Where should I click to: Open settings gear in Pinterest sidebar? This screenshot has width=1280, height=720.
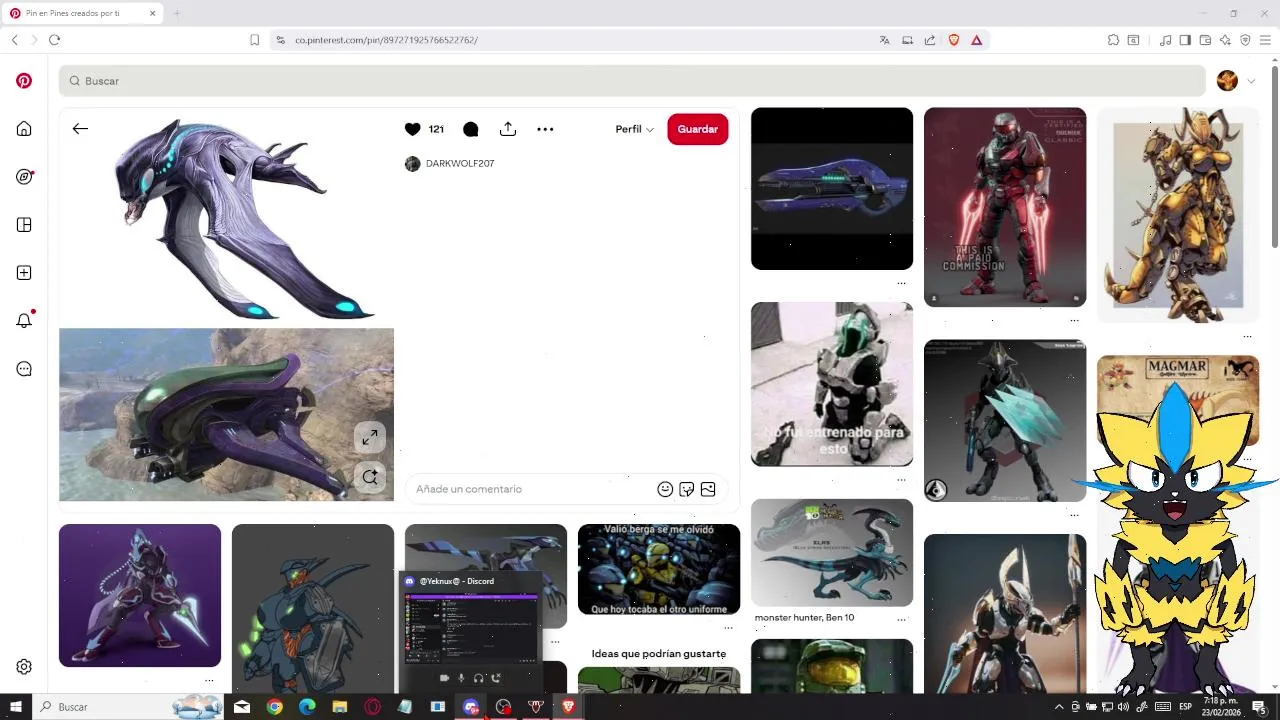click(24, 667)
